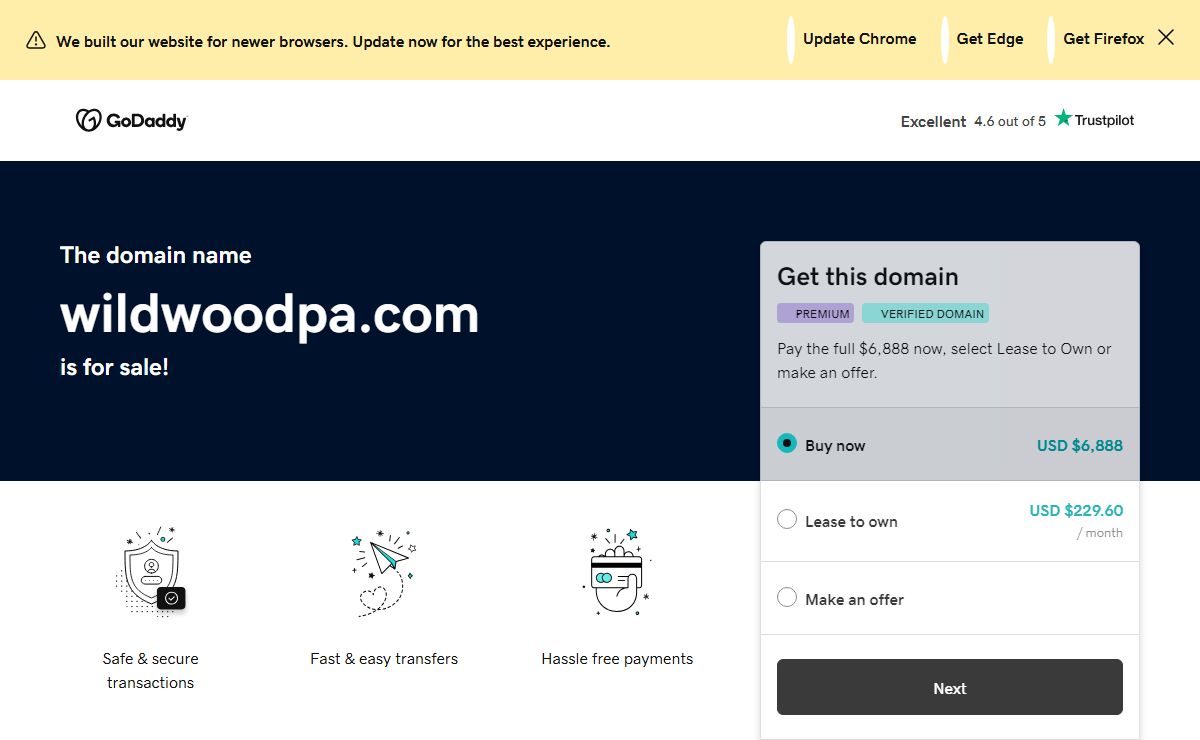Click the GoDaddy logo

pyautogui.click(x=131, y=120)
